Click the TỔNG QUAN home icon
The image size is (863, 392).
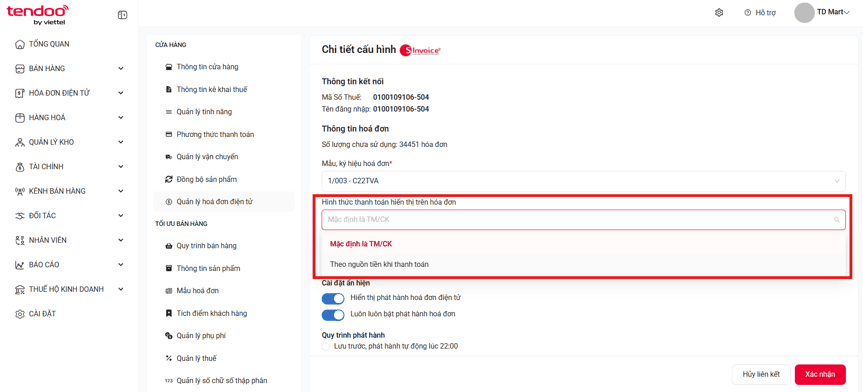pyautogui.click(x=19, y=44)
